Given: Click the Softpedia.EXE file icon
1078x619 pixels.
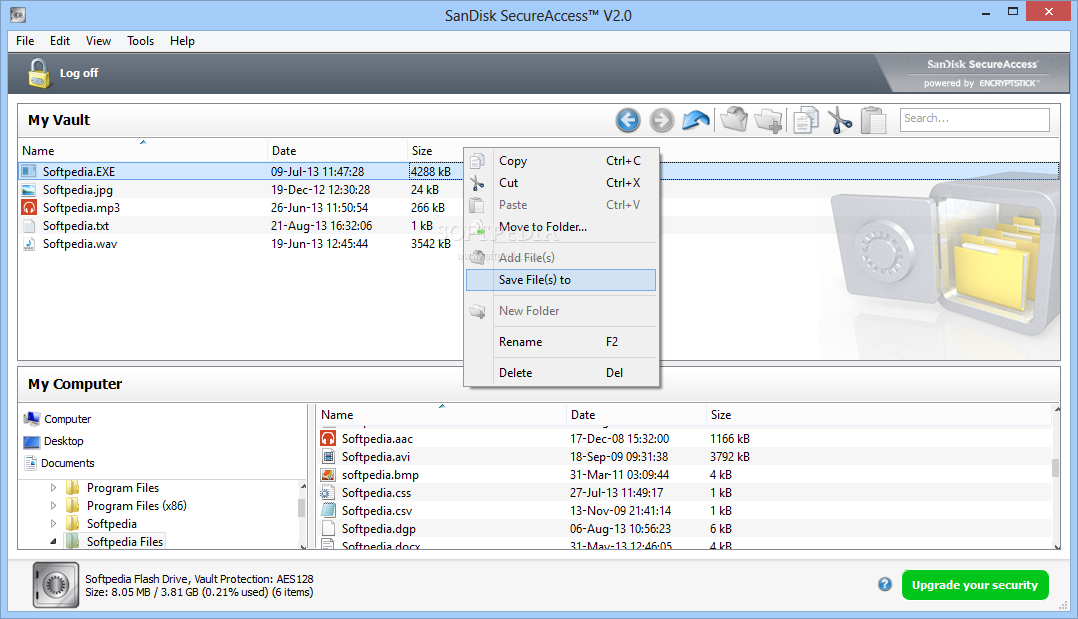Looking at the screenshot, I should coord(28,171).
